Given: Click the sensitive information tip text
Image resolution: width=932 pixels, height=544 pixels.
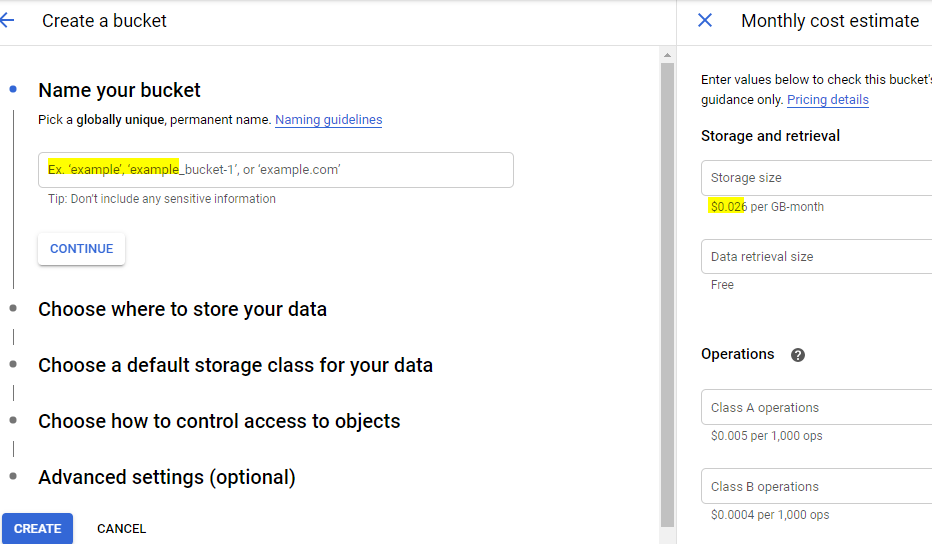Looking at the screenshot, I should (x=162, y=199).
